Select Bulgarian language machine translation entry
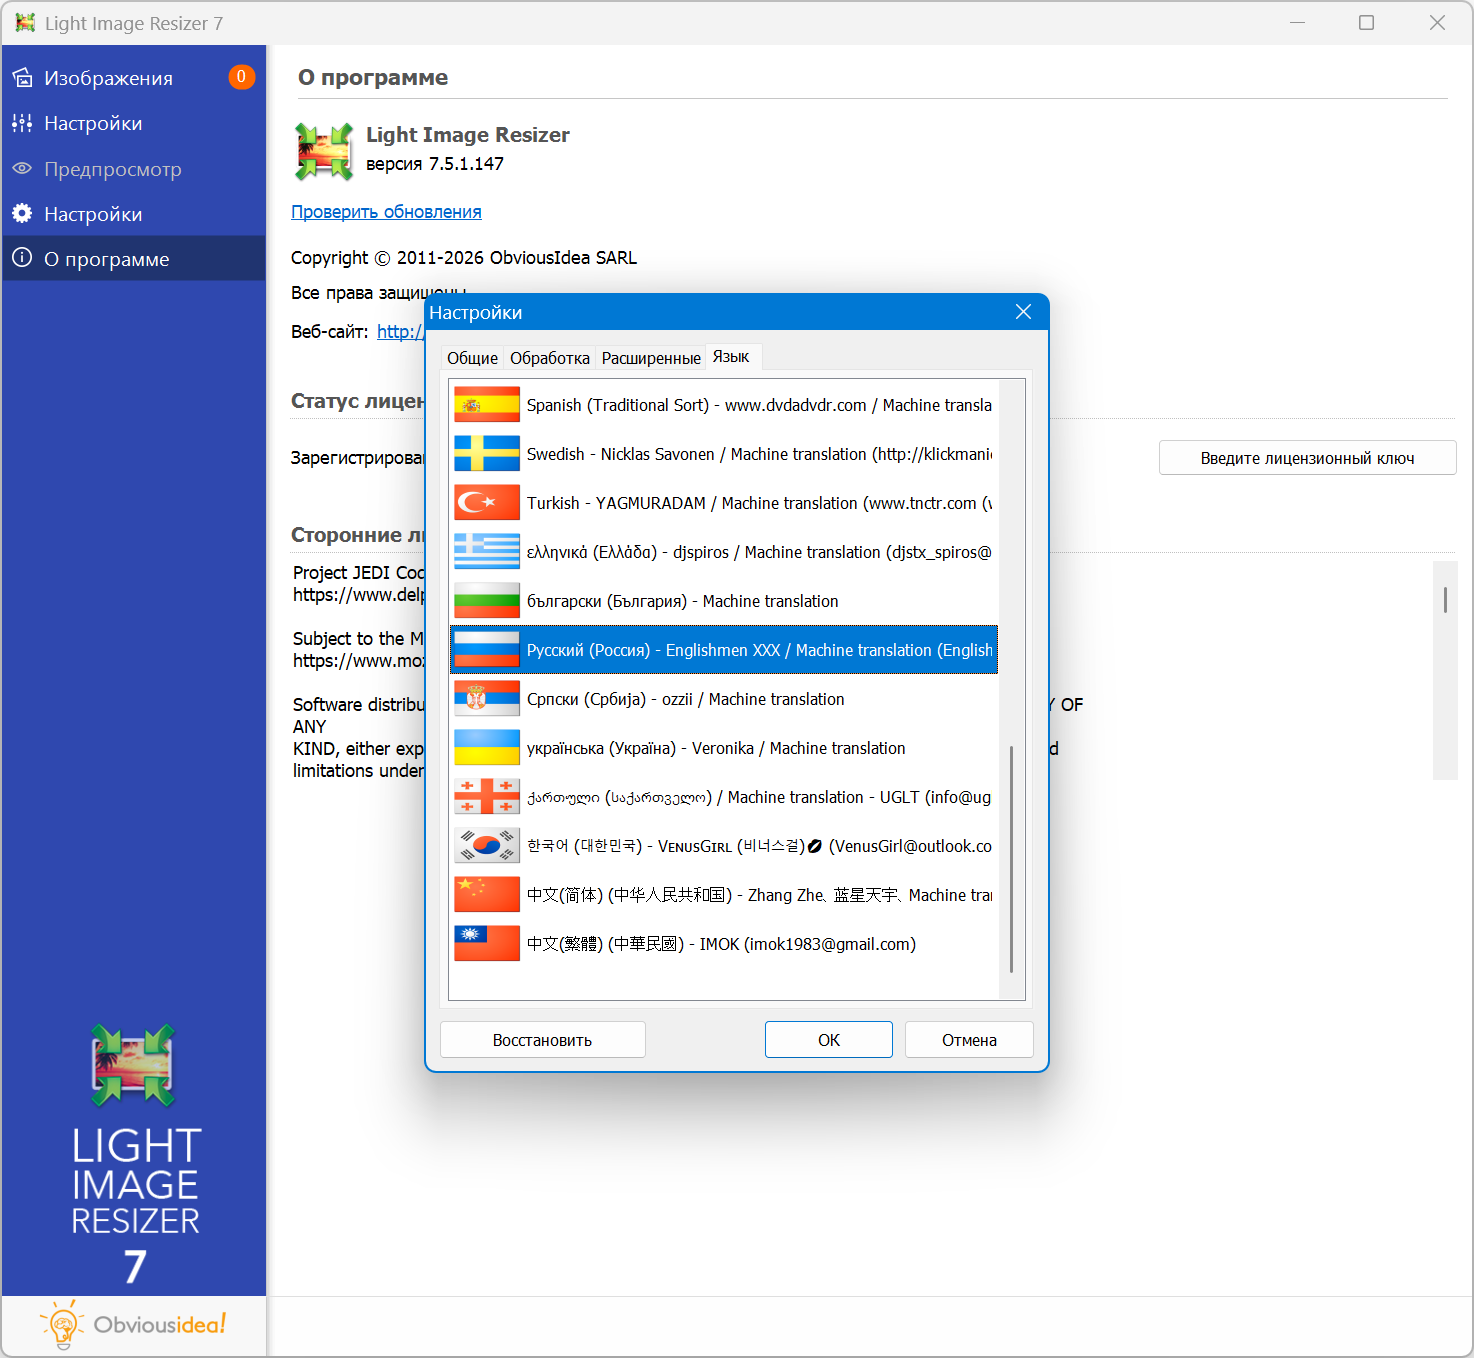Image resolution: width=1474 pixels, height=1358 pixels. 682,601
